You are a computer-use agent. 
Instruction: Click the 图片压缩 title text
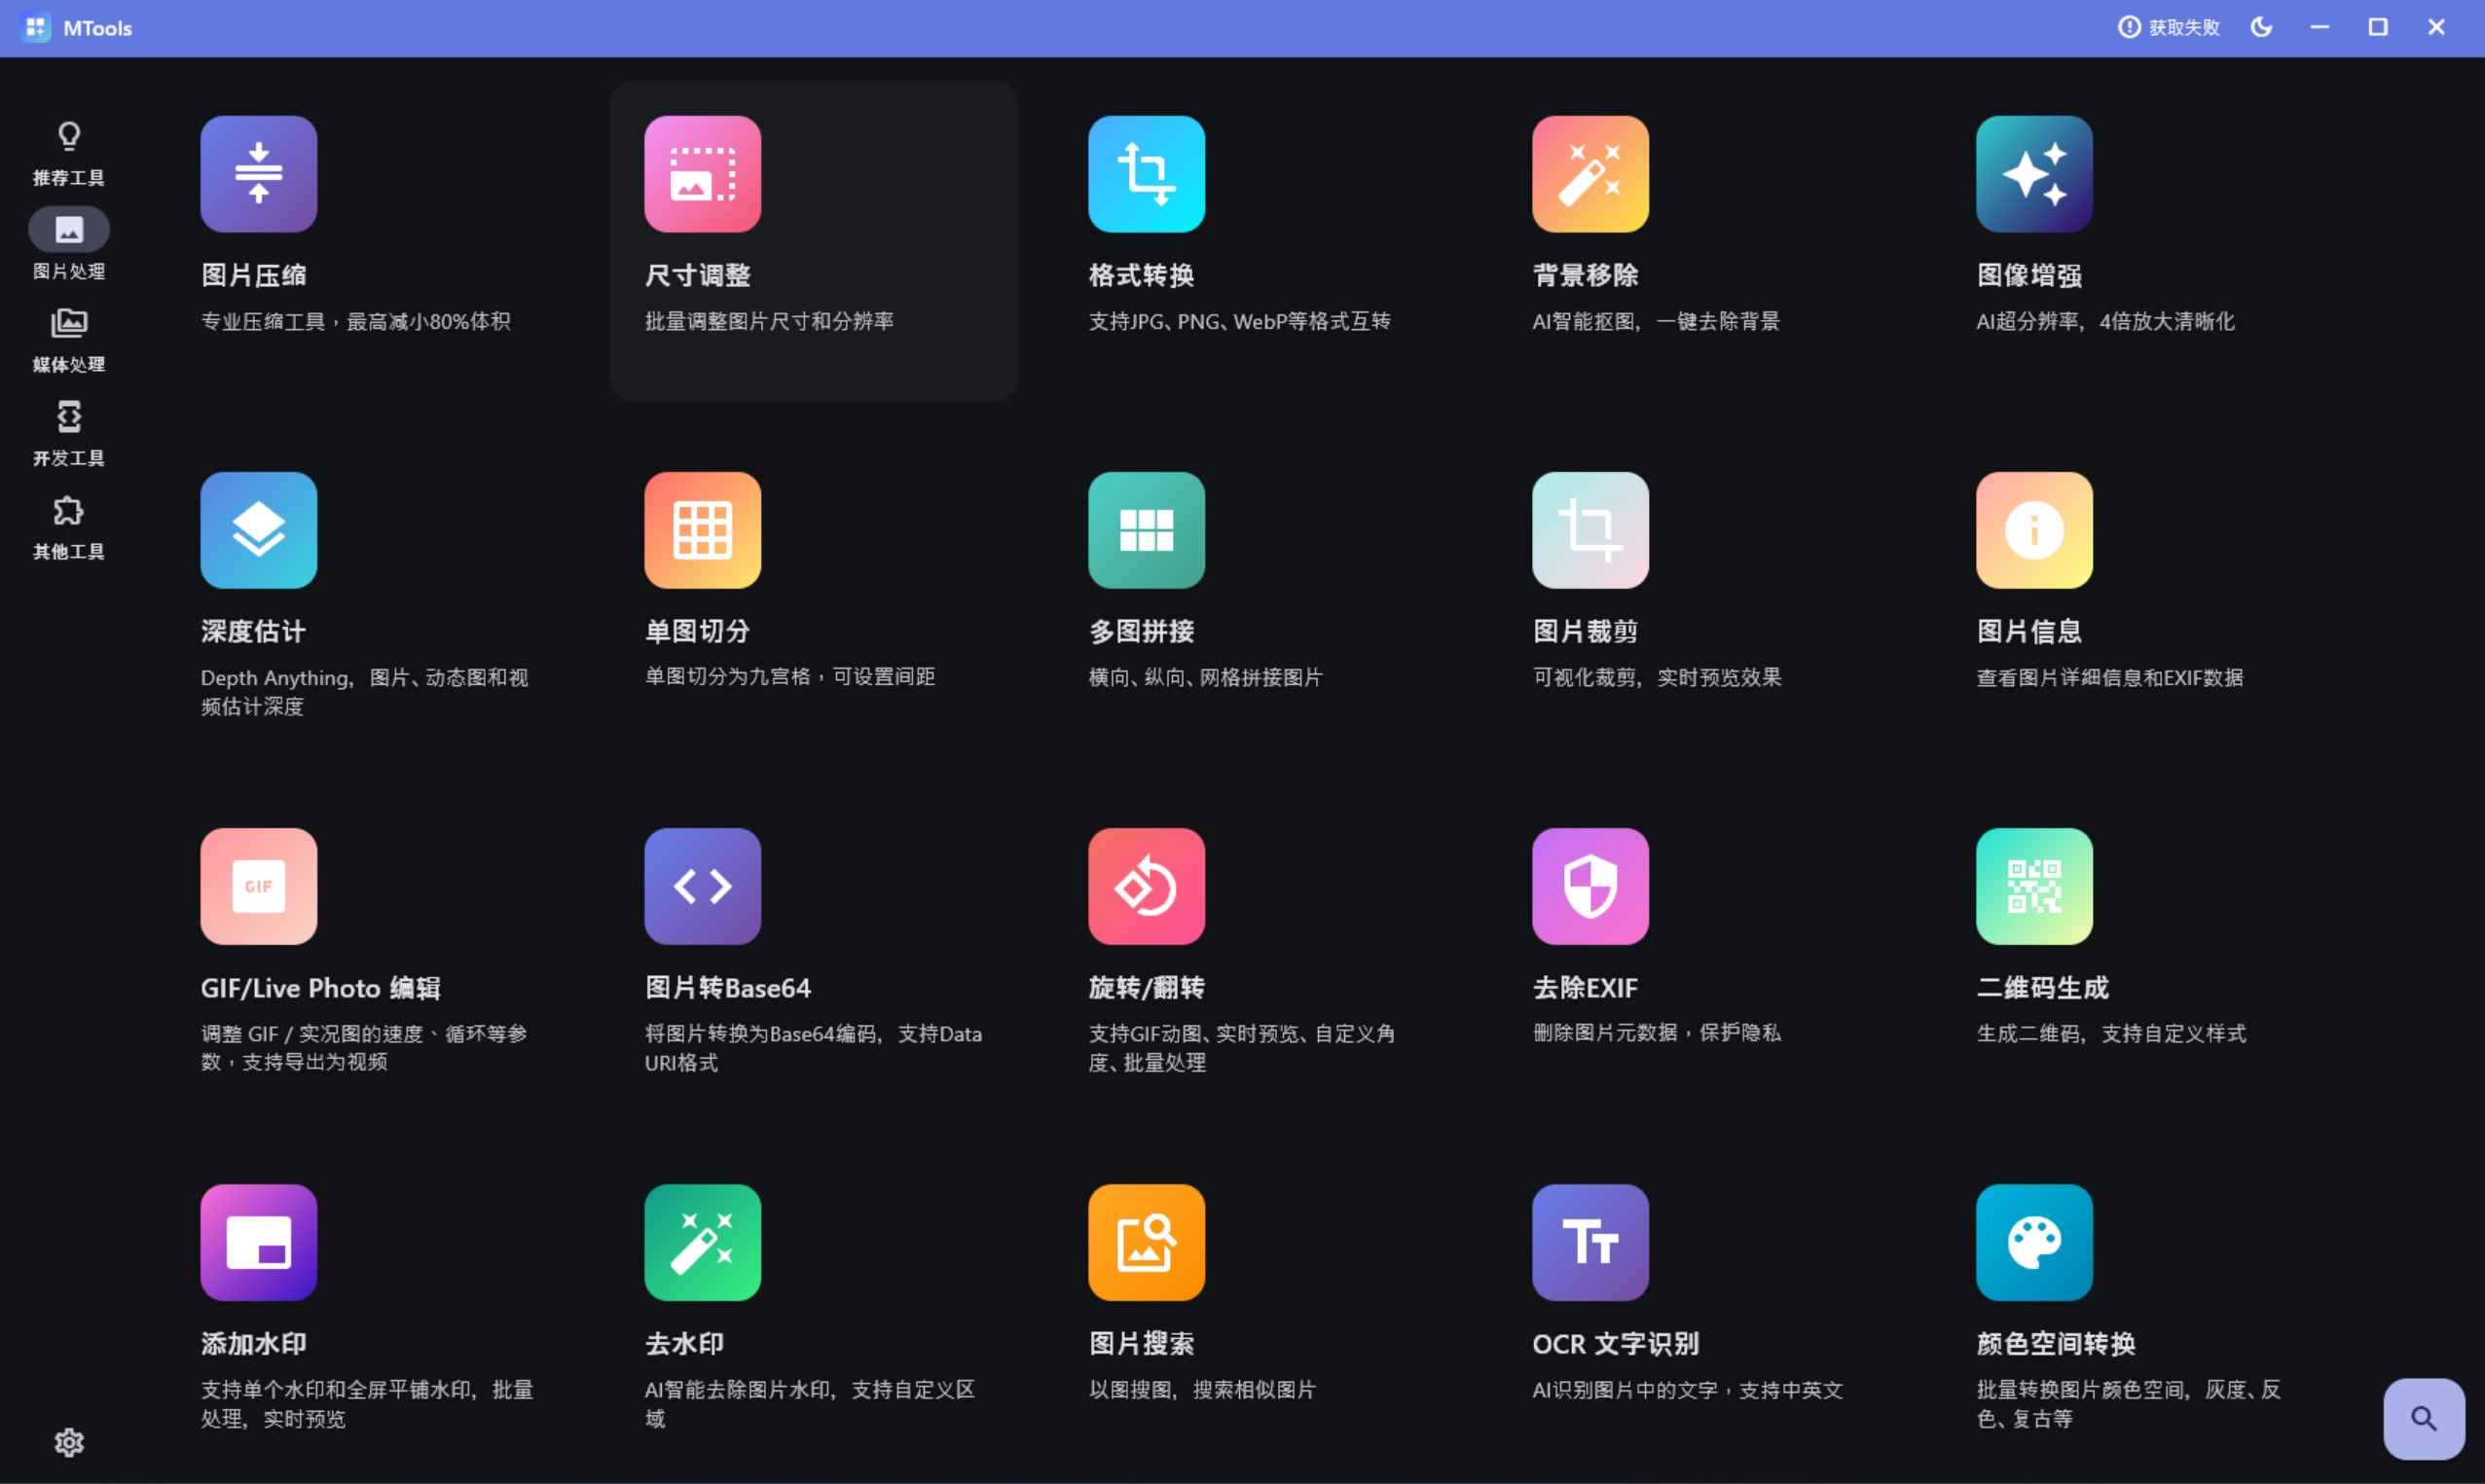coord(253,275)
